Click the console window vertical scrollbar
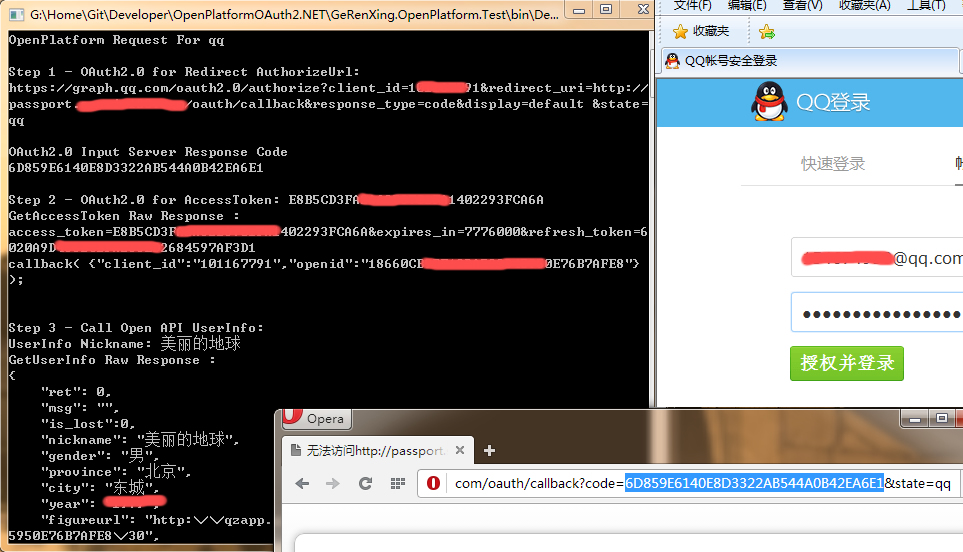The height and width of the screenshot is (552, 963). coord(652,218)
